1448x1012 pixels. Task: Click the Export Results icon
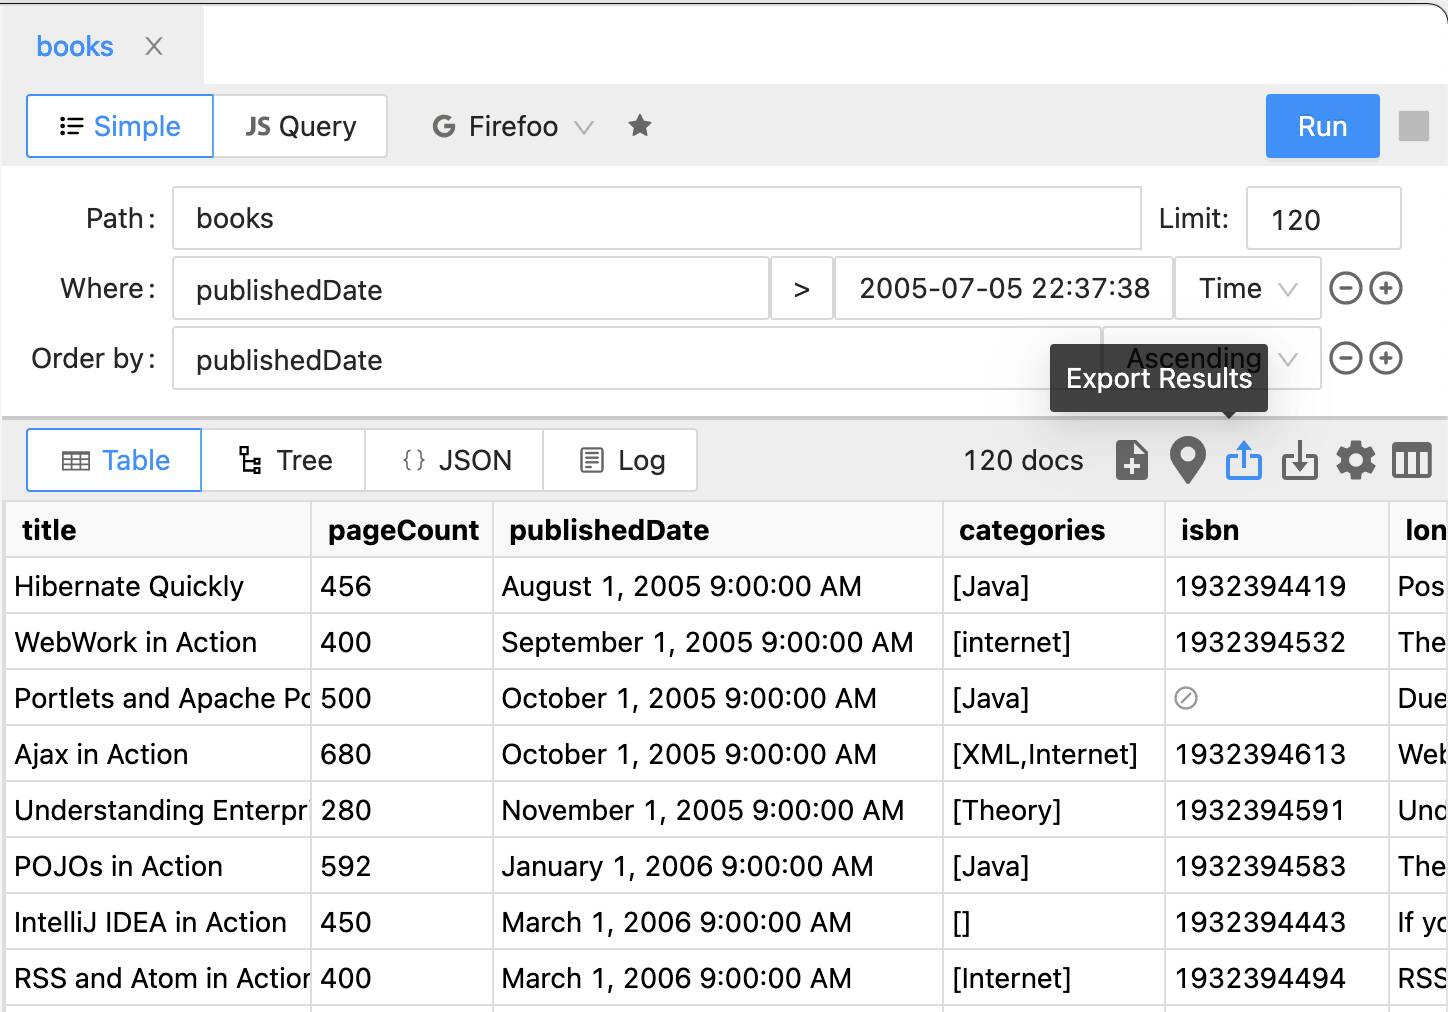tap(1243, 461)
